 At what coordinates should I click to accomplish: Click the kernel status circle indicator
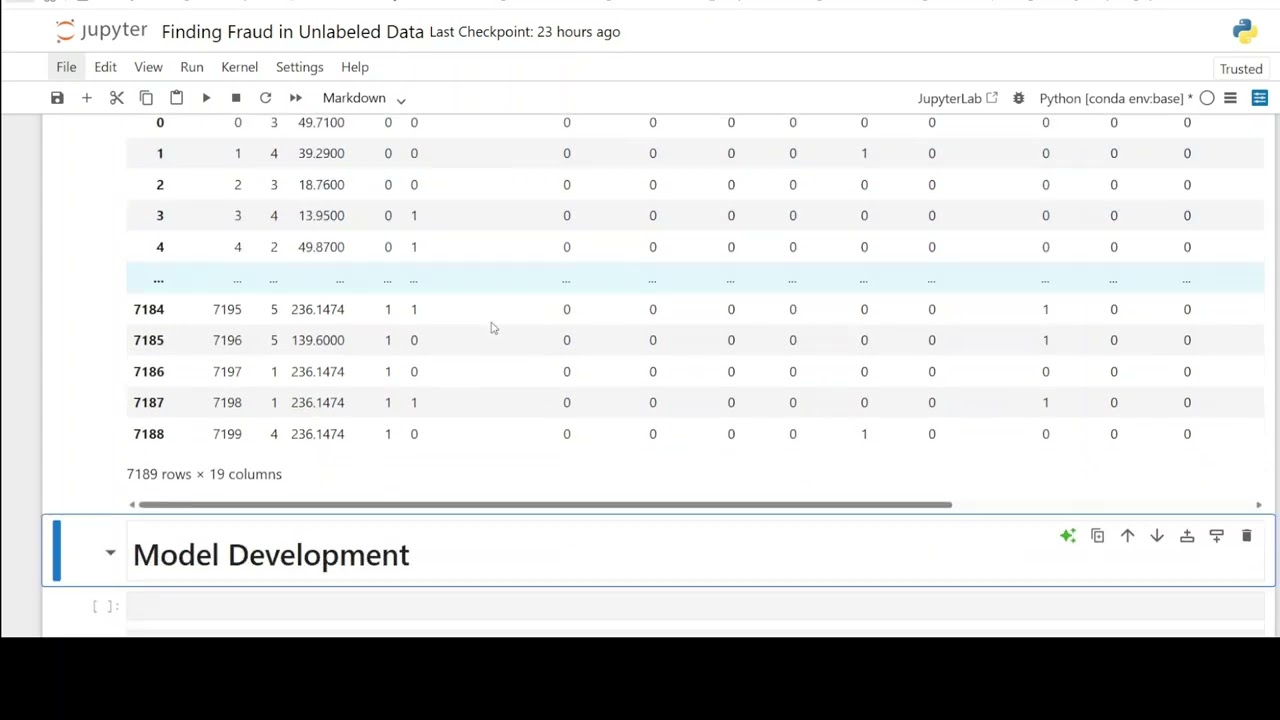point(1207,98)
